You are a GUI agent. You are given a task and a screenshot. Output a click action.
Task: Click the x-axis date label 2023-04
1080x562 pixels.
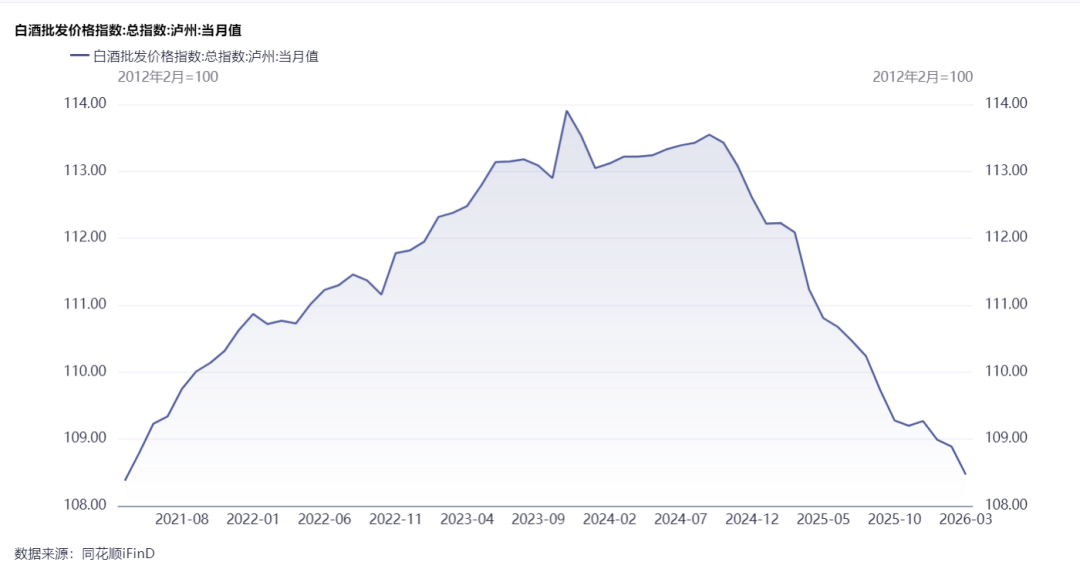467,519
